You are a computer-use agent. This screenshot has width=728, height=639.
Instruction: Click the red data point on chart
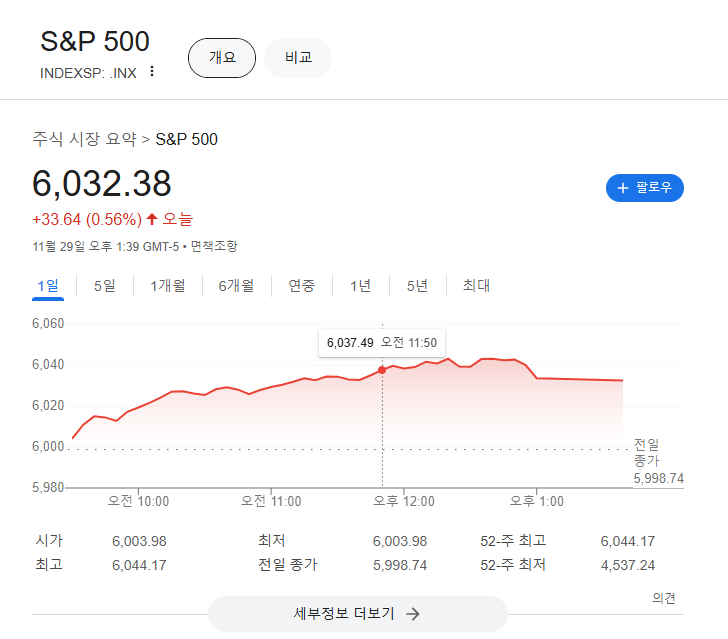click(382, 370)
